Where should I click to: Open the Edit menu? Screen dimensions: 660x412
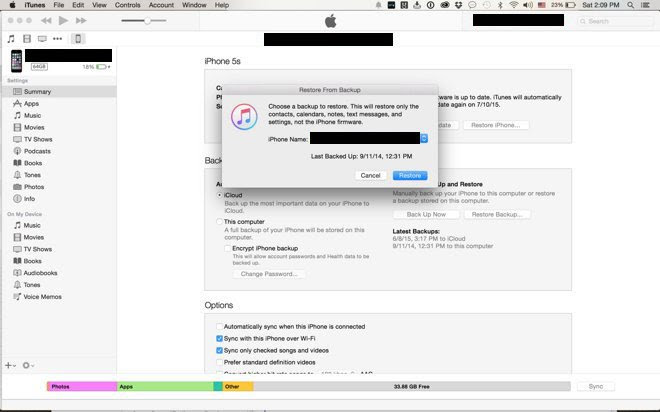pyautogui.click(x=78, y=5)
